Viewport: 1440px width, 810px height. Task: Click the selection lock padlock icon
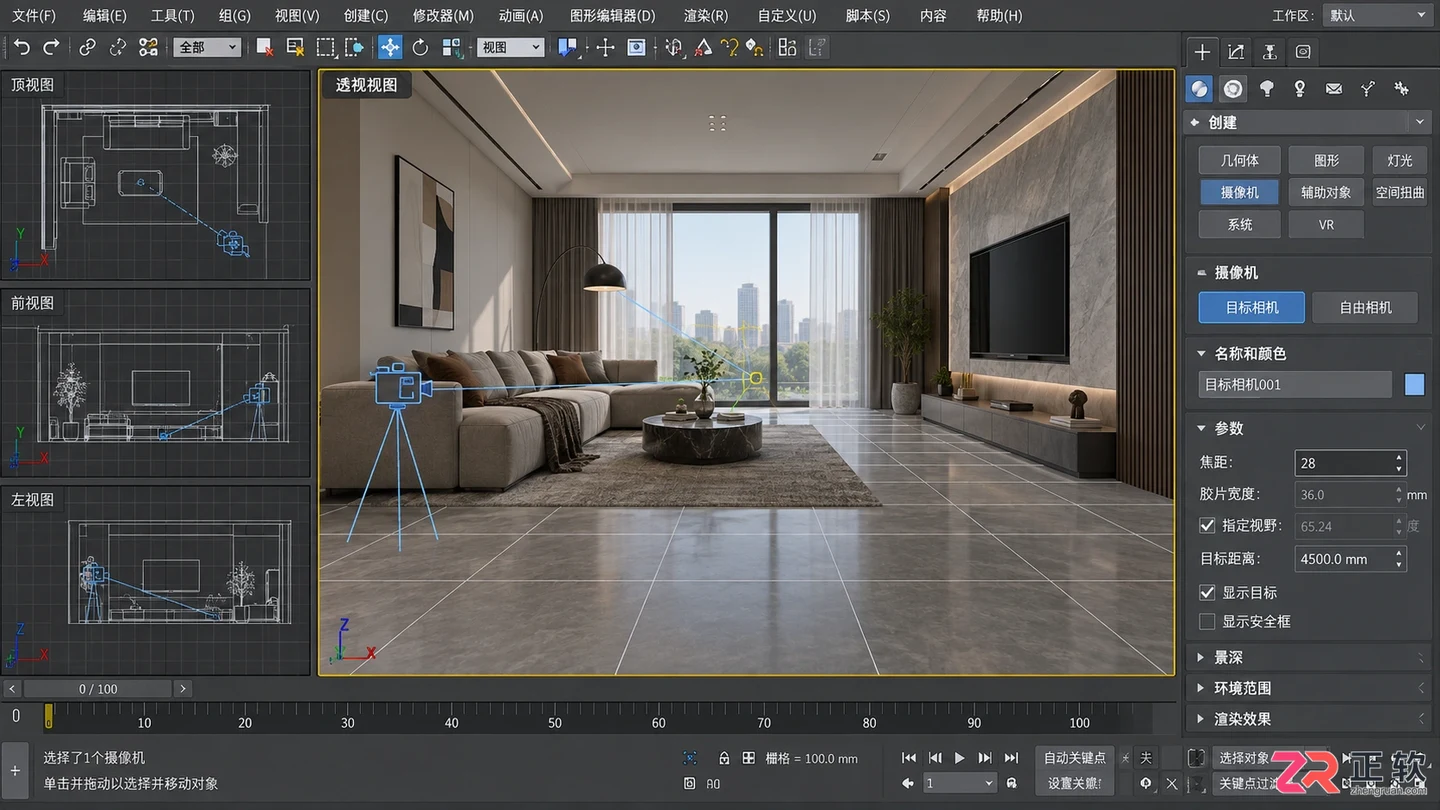pyautogui.click(x=724, y=758)
